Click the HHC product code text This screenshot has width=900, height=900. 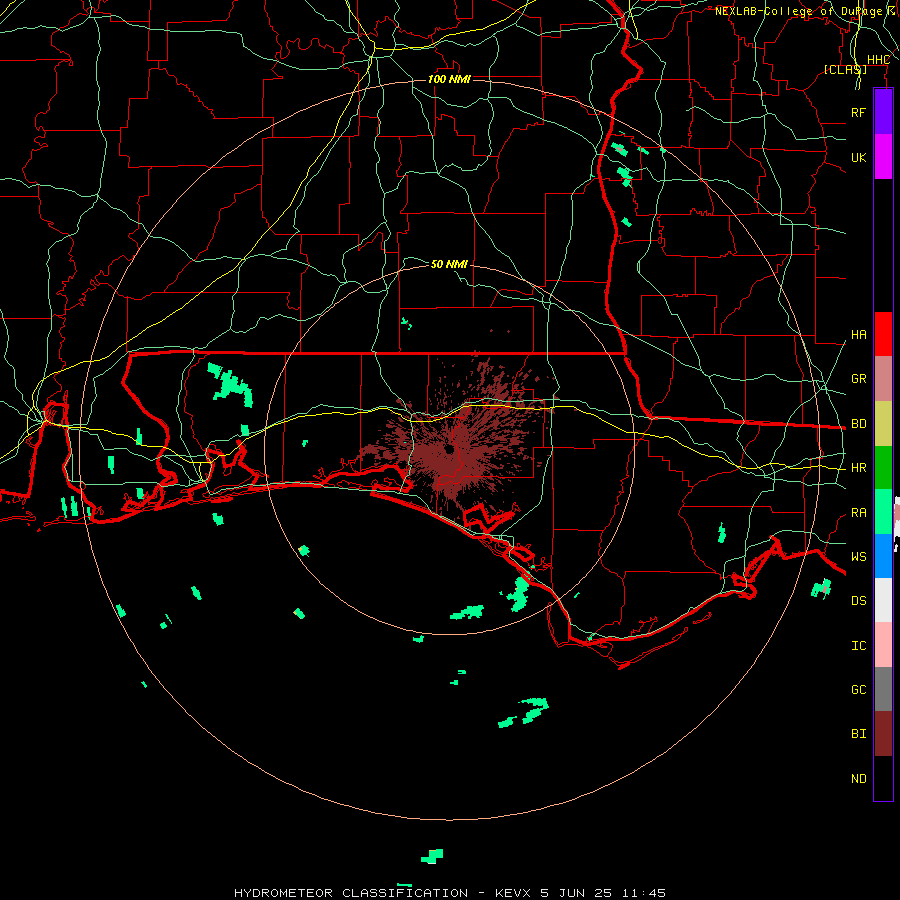[x=878, y=60]
